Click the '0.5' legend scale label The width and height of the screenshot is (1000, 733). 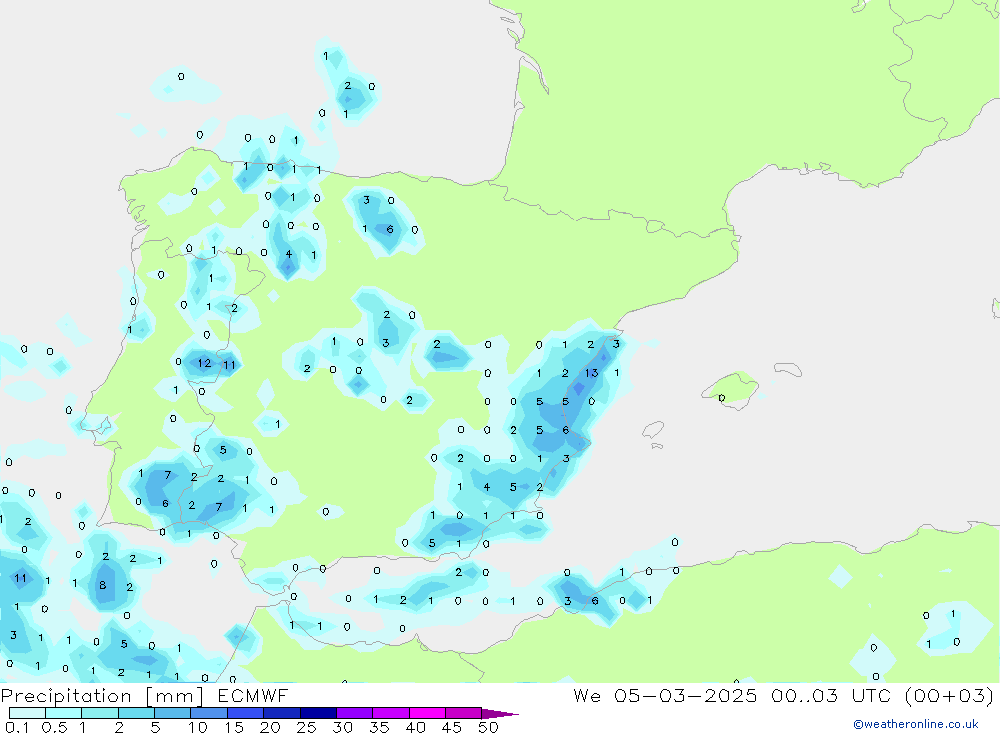pyautogui.click(x=54, y=727)
